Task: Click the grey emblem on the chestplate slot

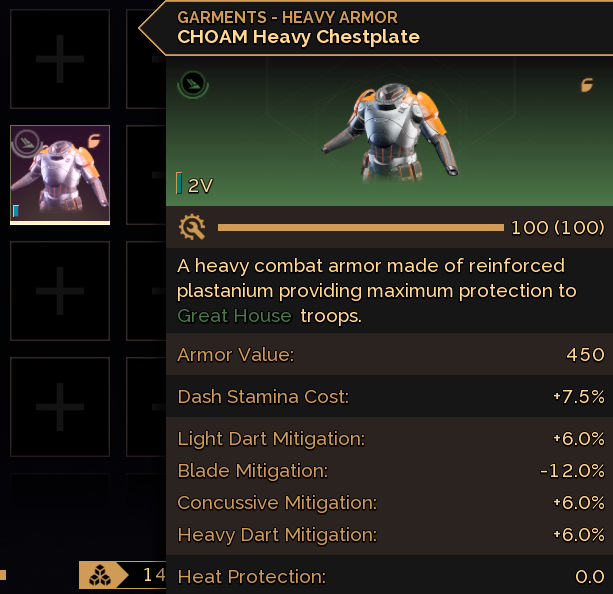Action: [x=26, y=144]
